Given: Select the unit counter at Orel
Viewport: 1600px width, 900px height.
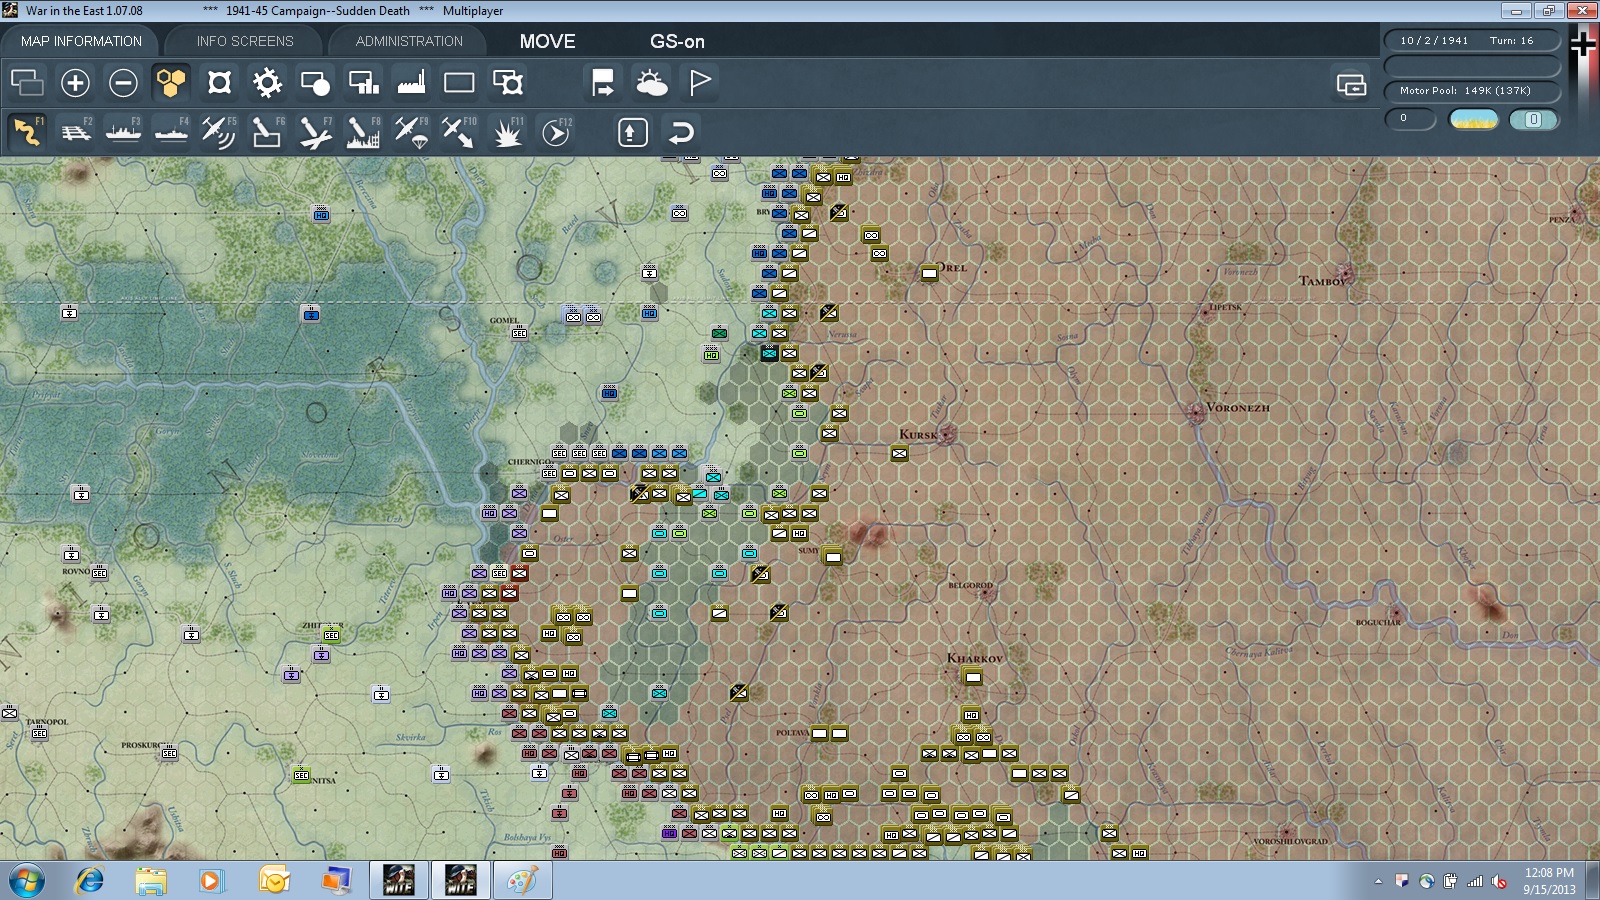Looking at the screenshot, I should pos(929,273).
